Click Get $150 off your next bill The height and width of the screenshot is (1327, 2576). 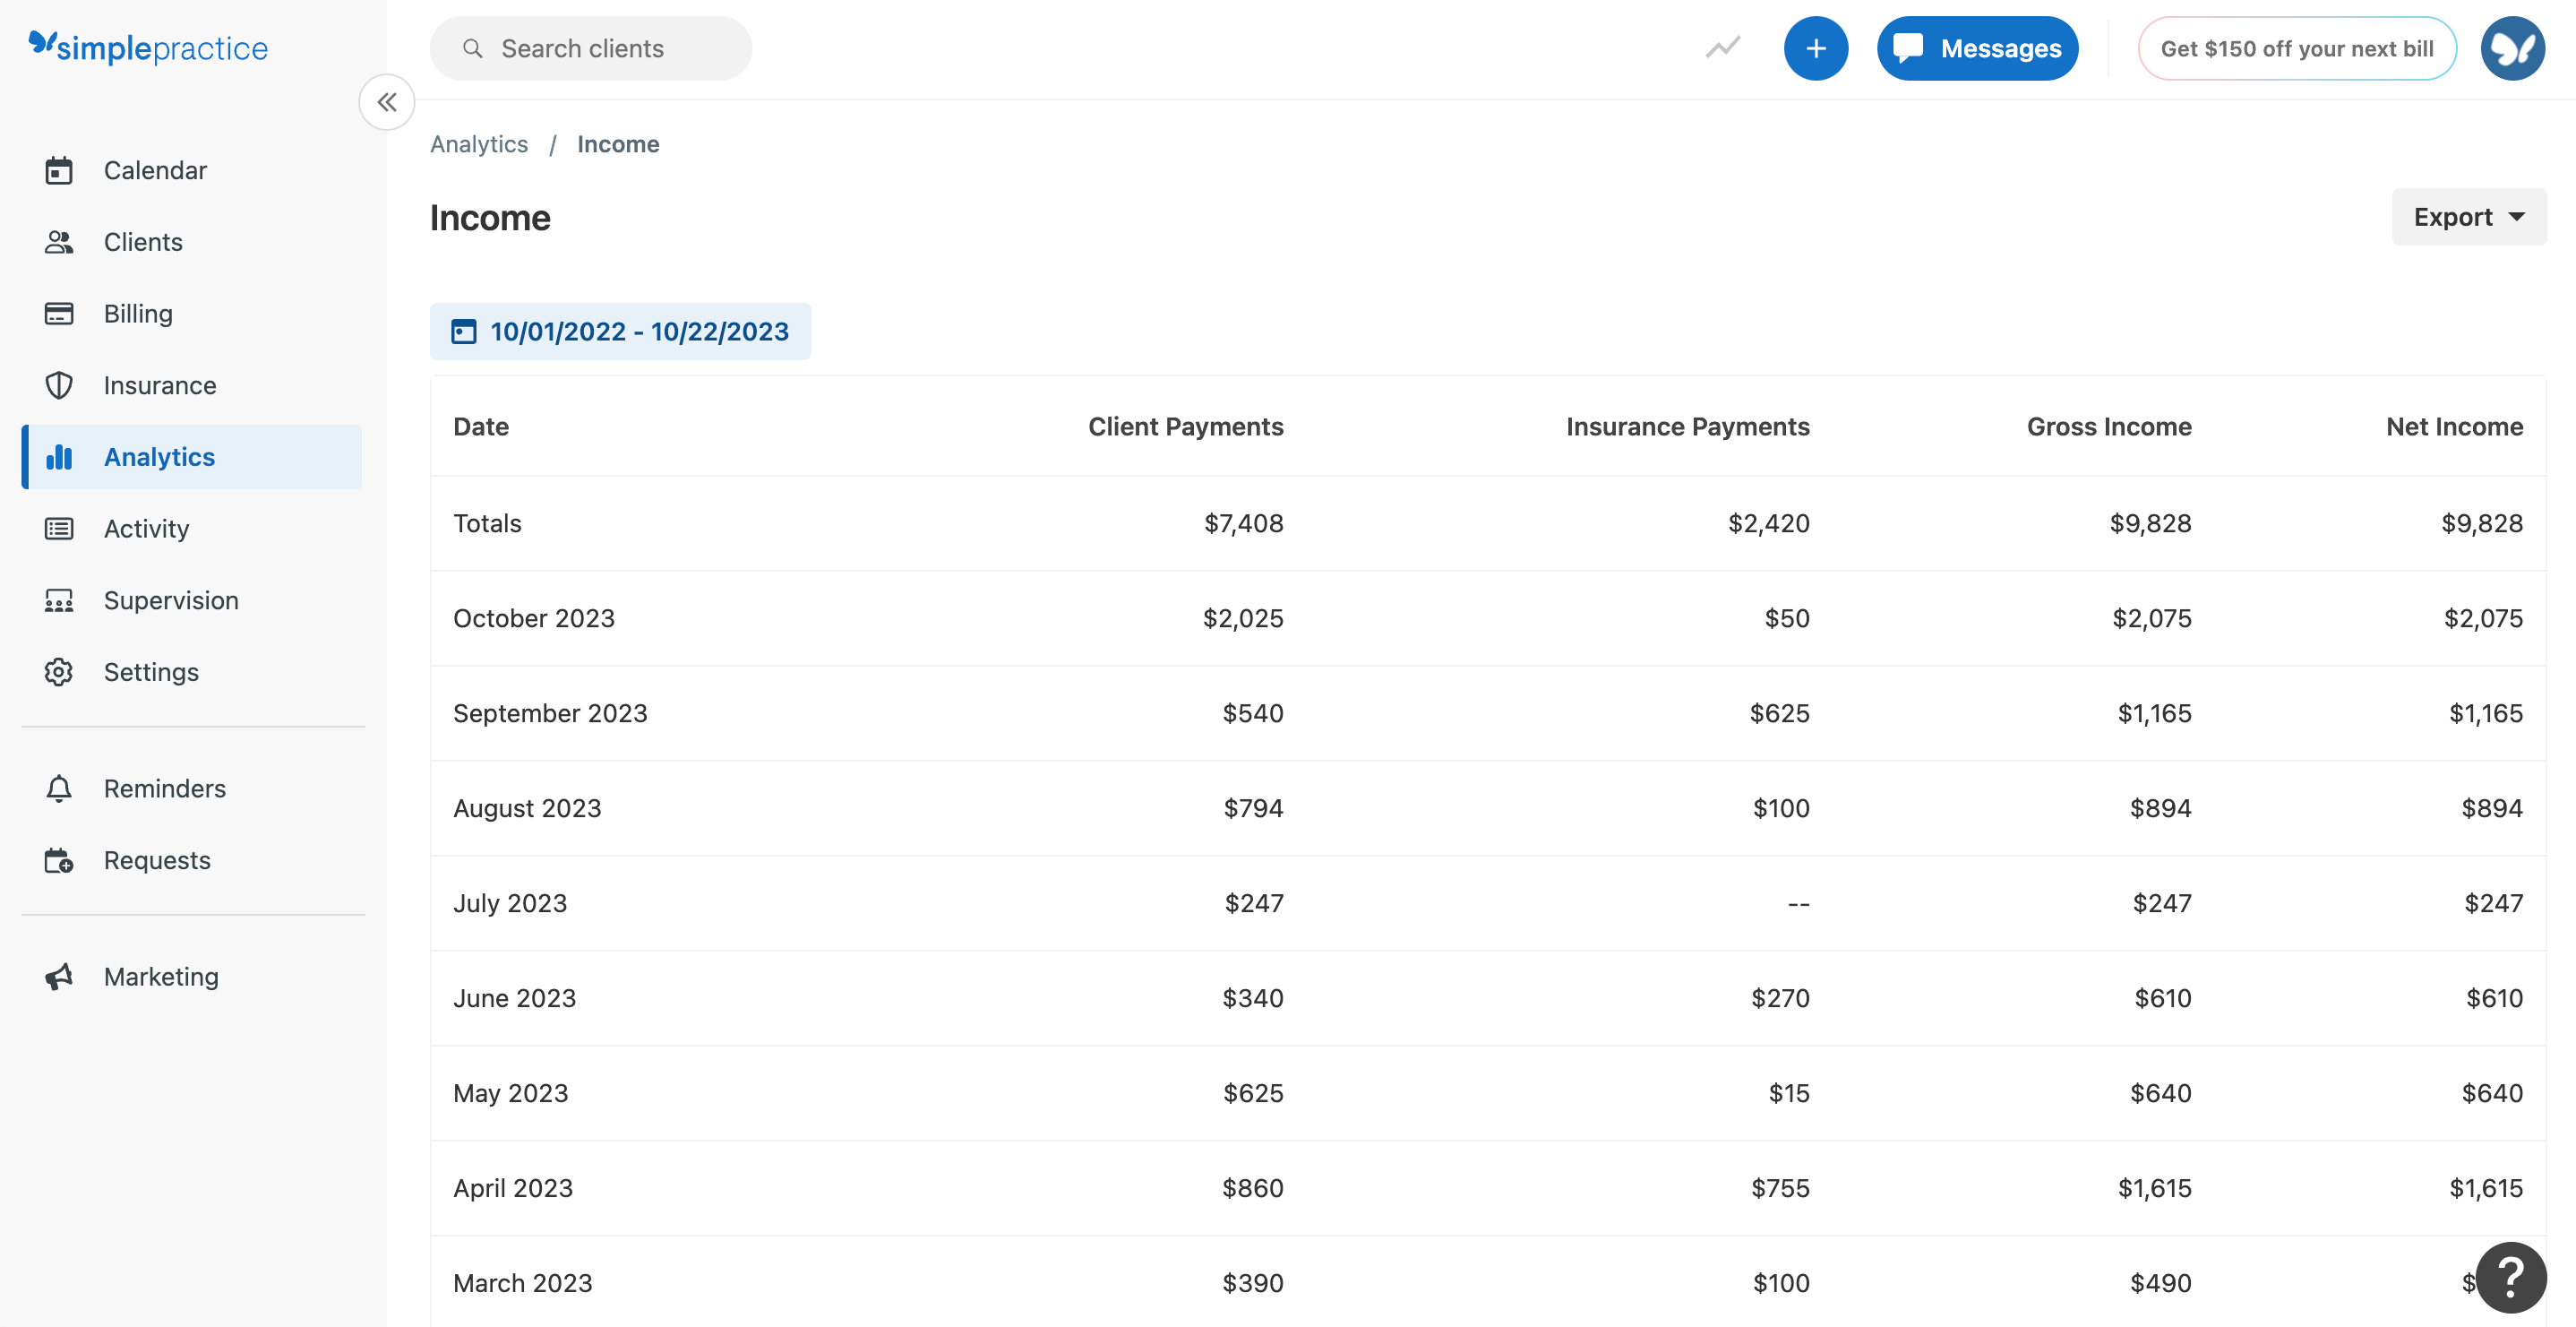tap(2296, 47)
